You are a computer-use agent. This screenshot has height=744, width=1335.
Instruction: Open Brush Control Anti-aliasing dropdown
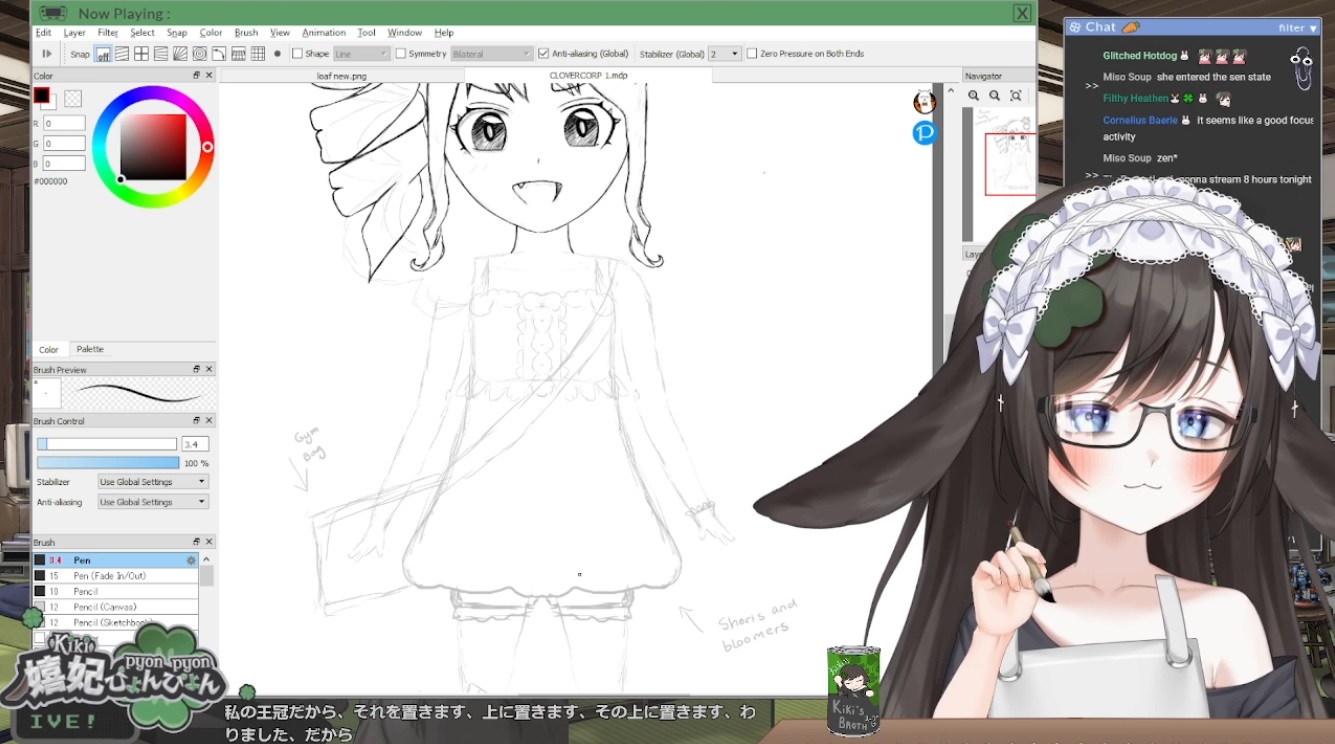[x=153, y=502]
